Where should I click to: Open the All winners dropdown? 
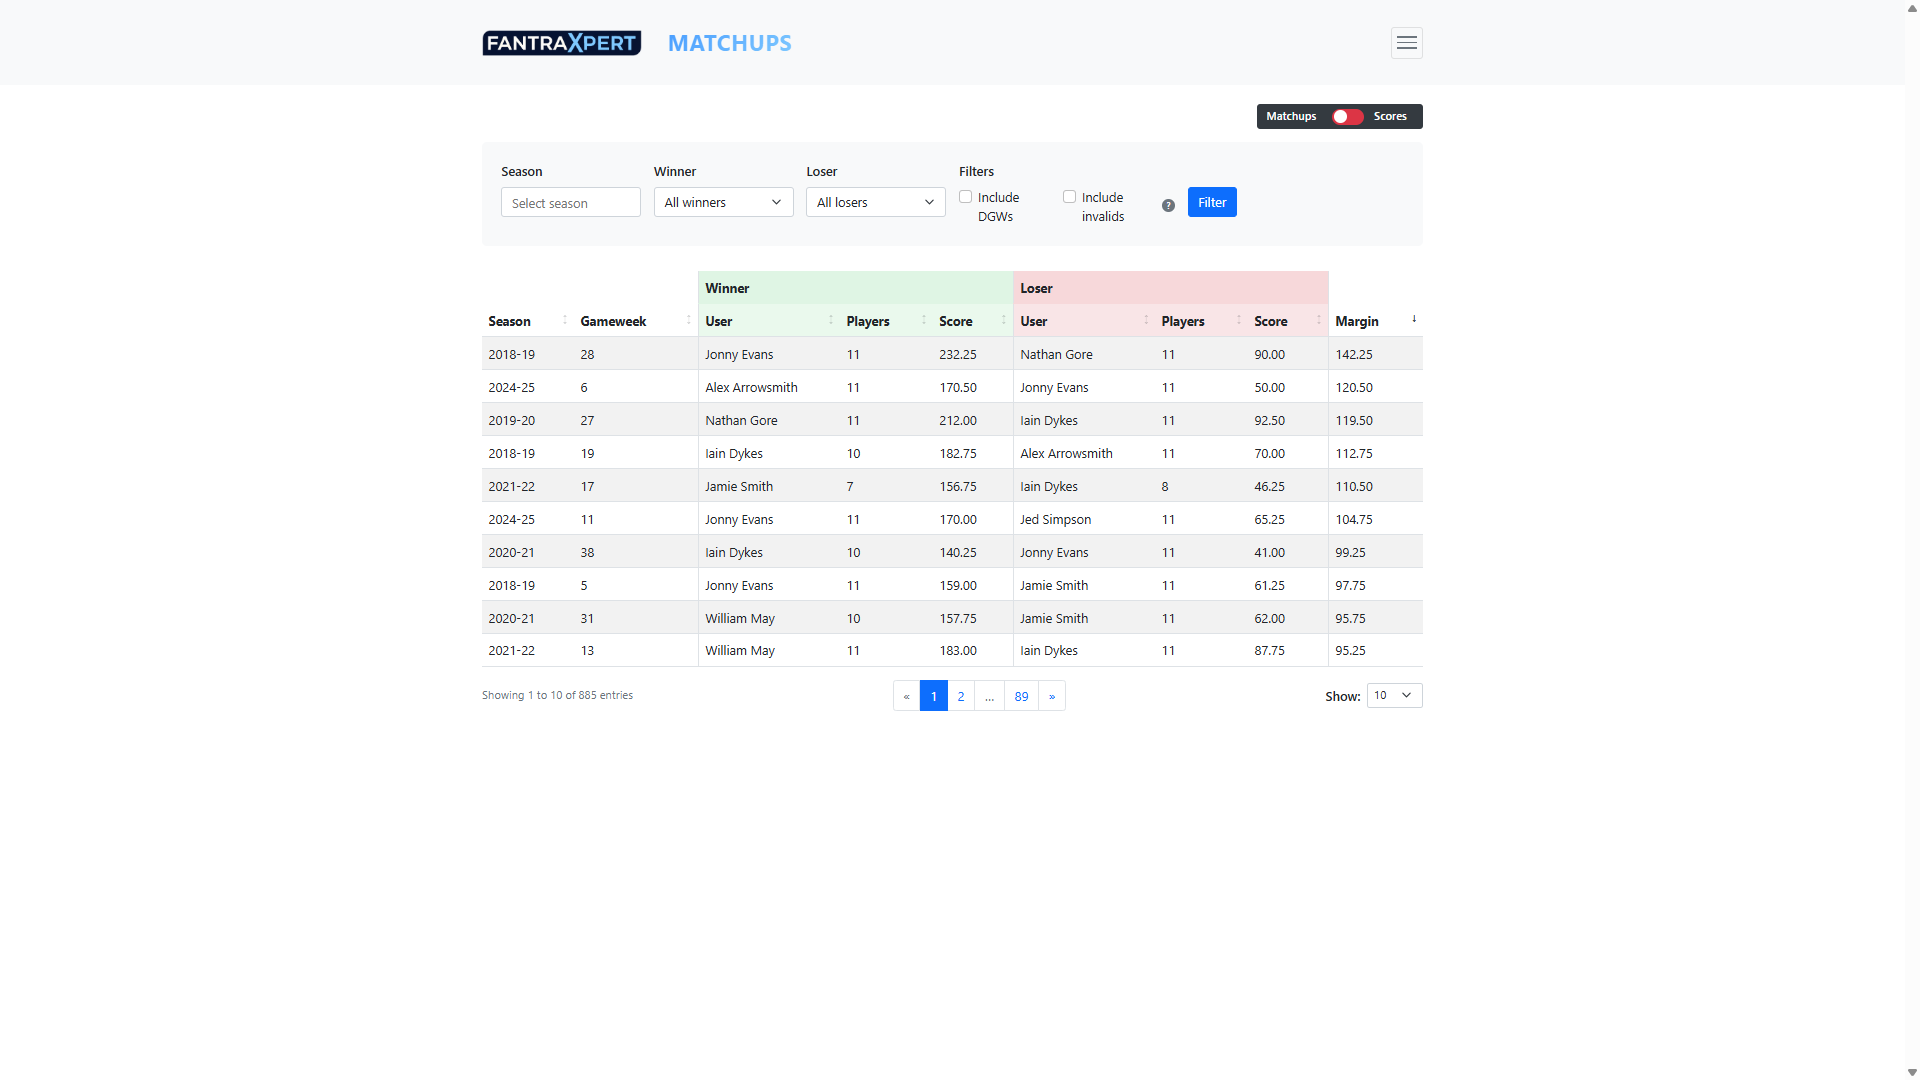tap(723, 202)
